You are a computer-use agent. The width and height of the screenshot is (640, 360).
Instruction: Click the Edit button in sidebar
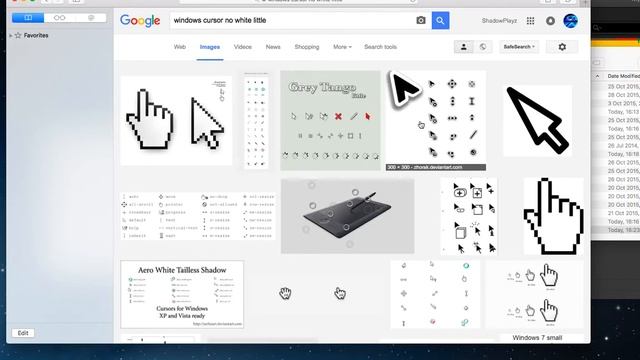click(x=23, y=333)
